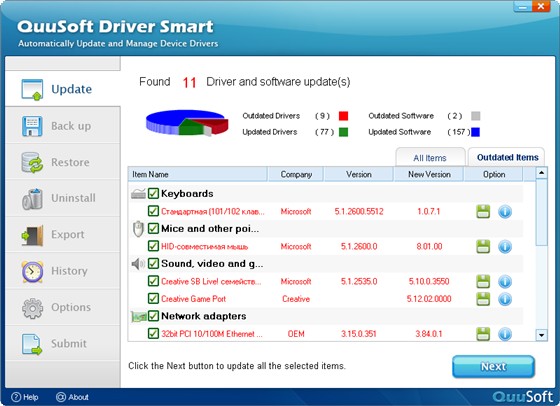
Task: Open the Back up section icon
Action: point(32,126)
